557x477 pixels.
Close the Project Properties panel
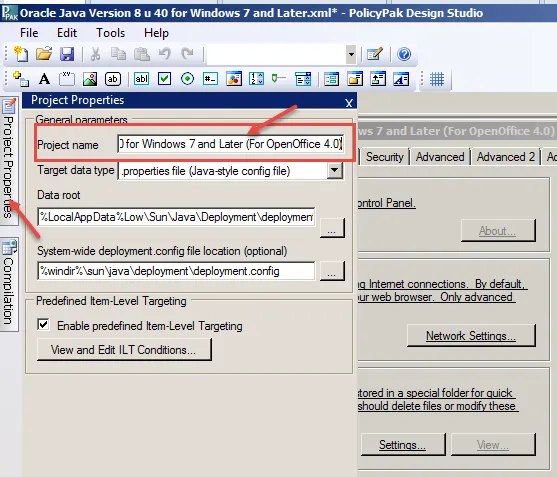(x=348, y=103)
